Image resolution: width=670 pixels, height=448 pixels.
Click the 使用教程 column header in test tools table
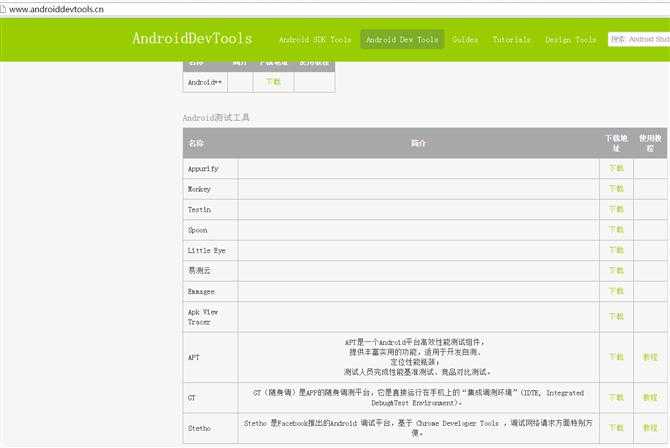tap(650, 143)
